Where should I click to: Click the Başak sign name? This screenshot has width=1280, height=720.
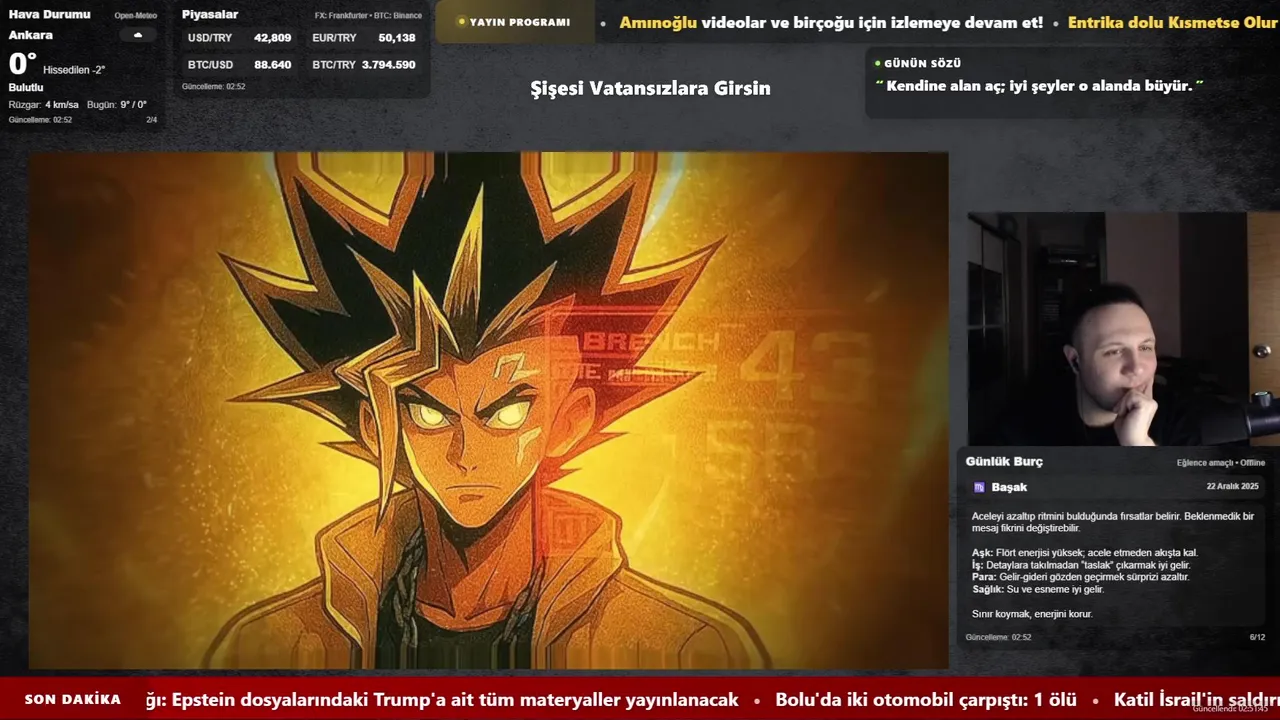[x=1009, y=487]
